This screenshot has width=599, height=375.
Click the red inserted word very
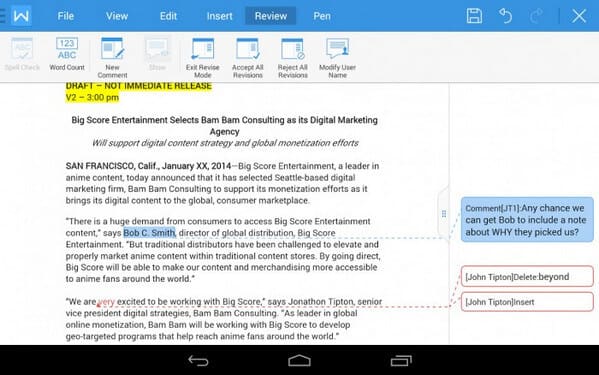pos(107,302)
